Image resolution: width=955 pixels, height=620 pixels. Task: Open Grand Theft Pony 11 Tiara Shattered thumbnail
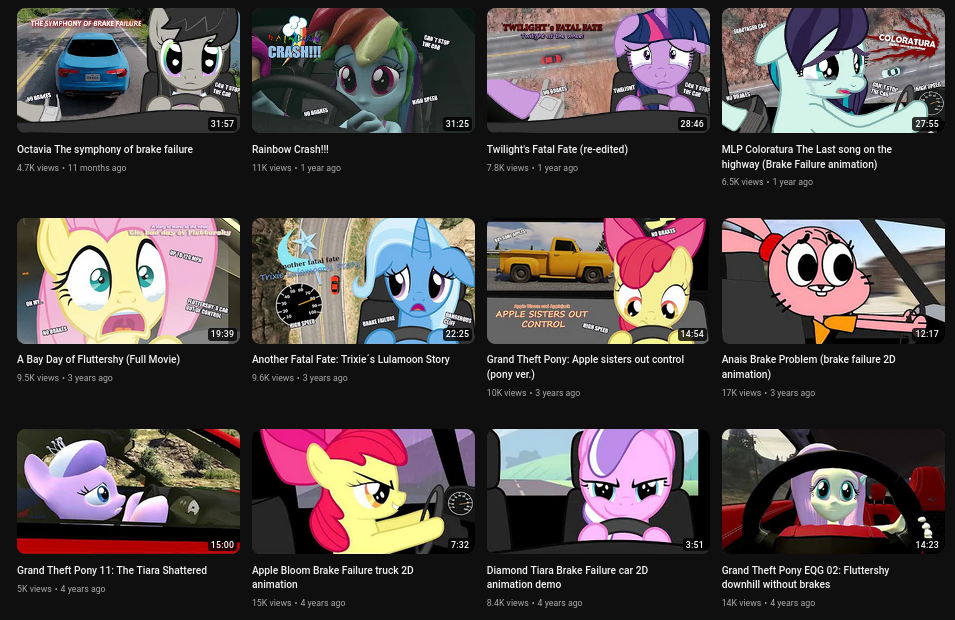(x=129, y=491)
